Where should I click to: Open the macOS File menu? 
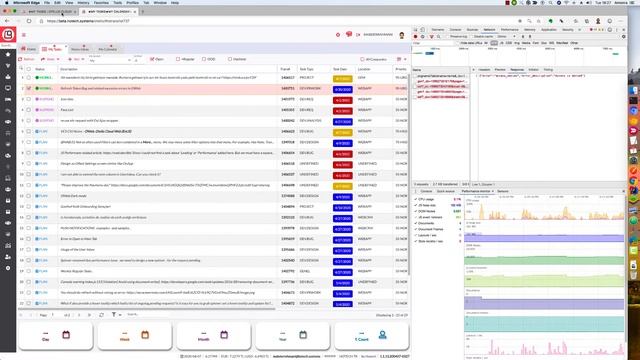coord(47,2)
